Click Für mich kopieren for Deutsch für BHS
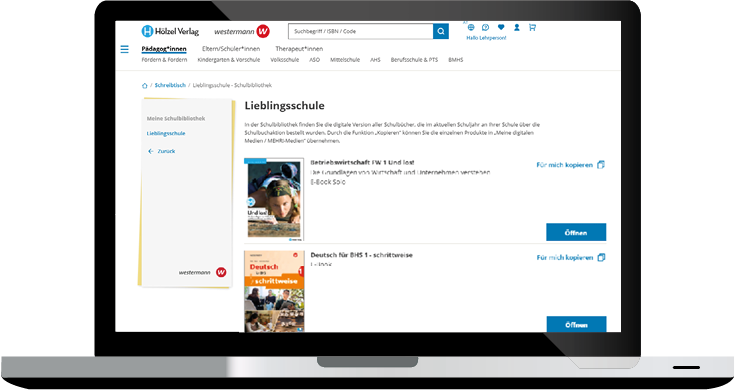 click(565, 258)
